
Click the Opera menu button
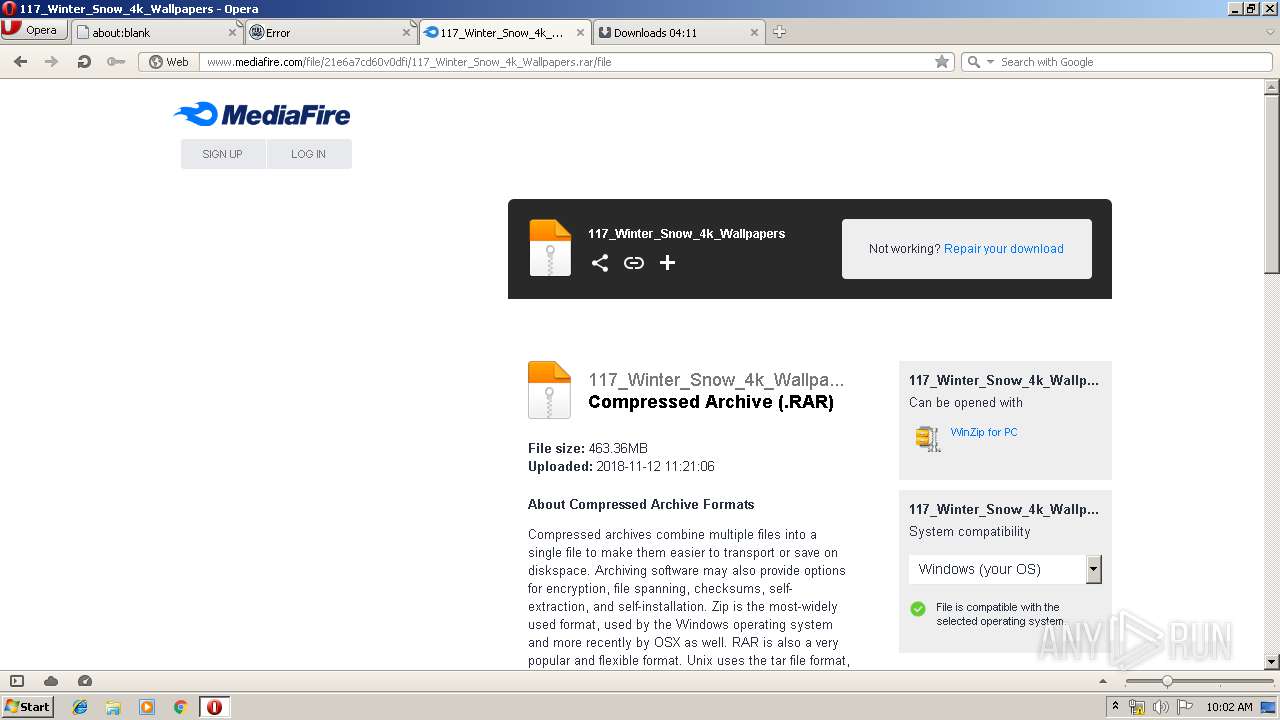click(x=34, y=30)
